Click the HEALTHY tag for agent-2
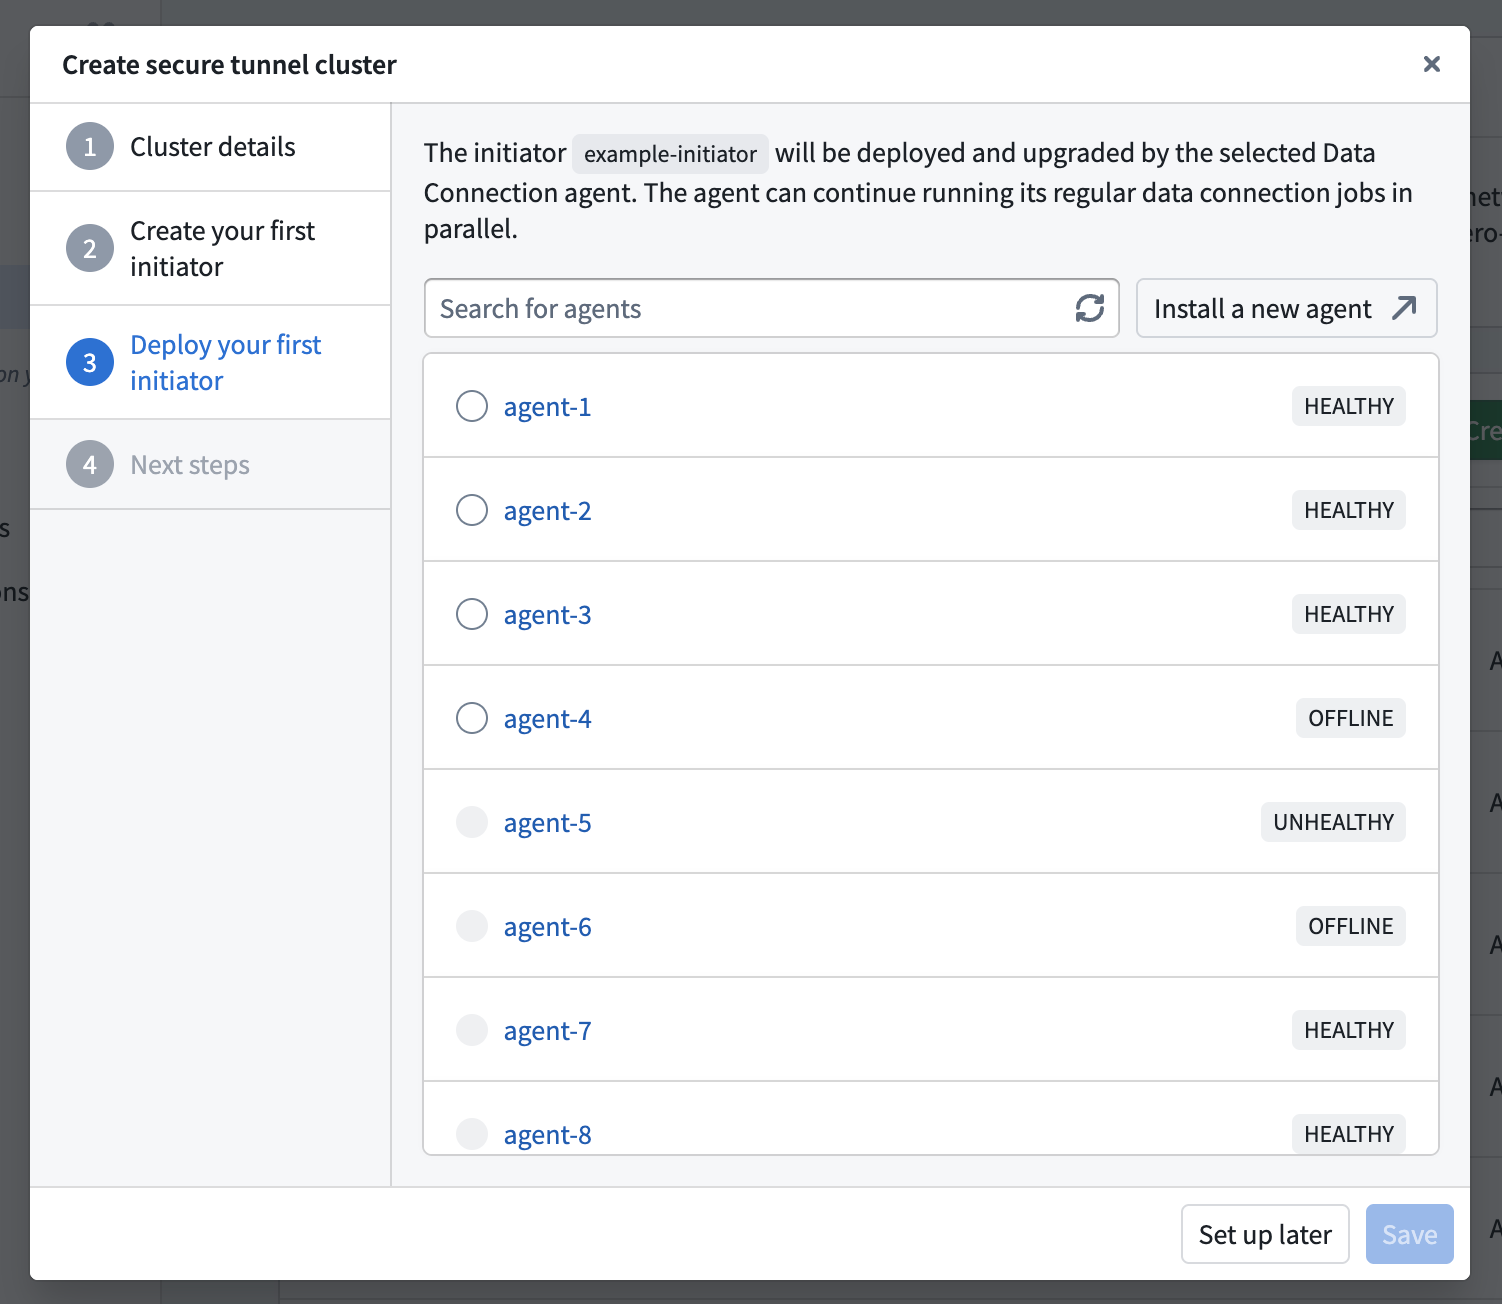The image size is (1502, 1304). (1348, 510)
